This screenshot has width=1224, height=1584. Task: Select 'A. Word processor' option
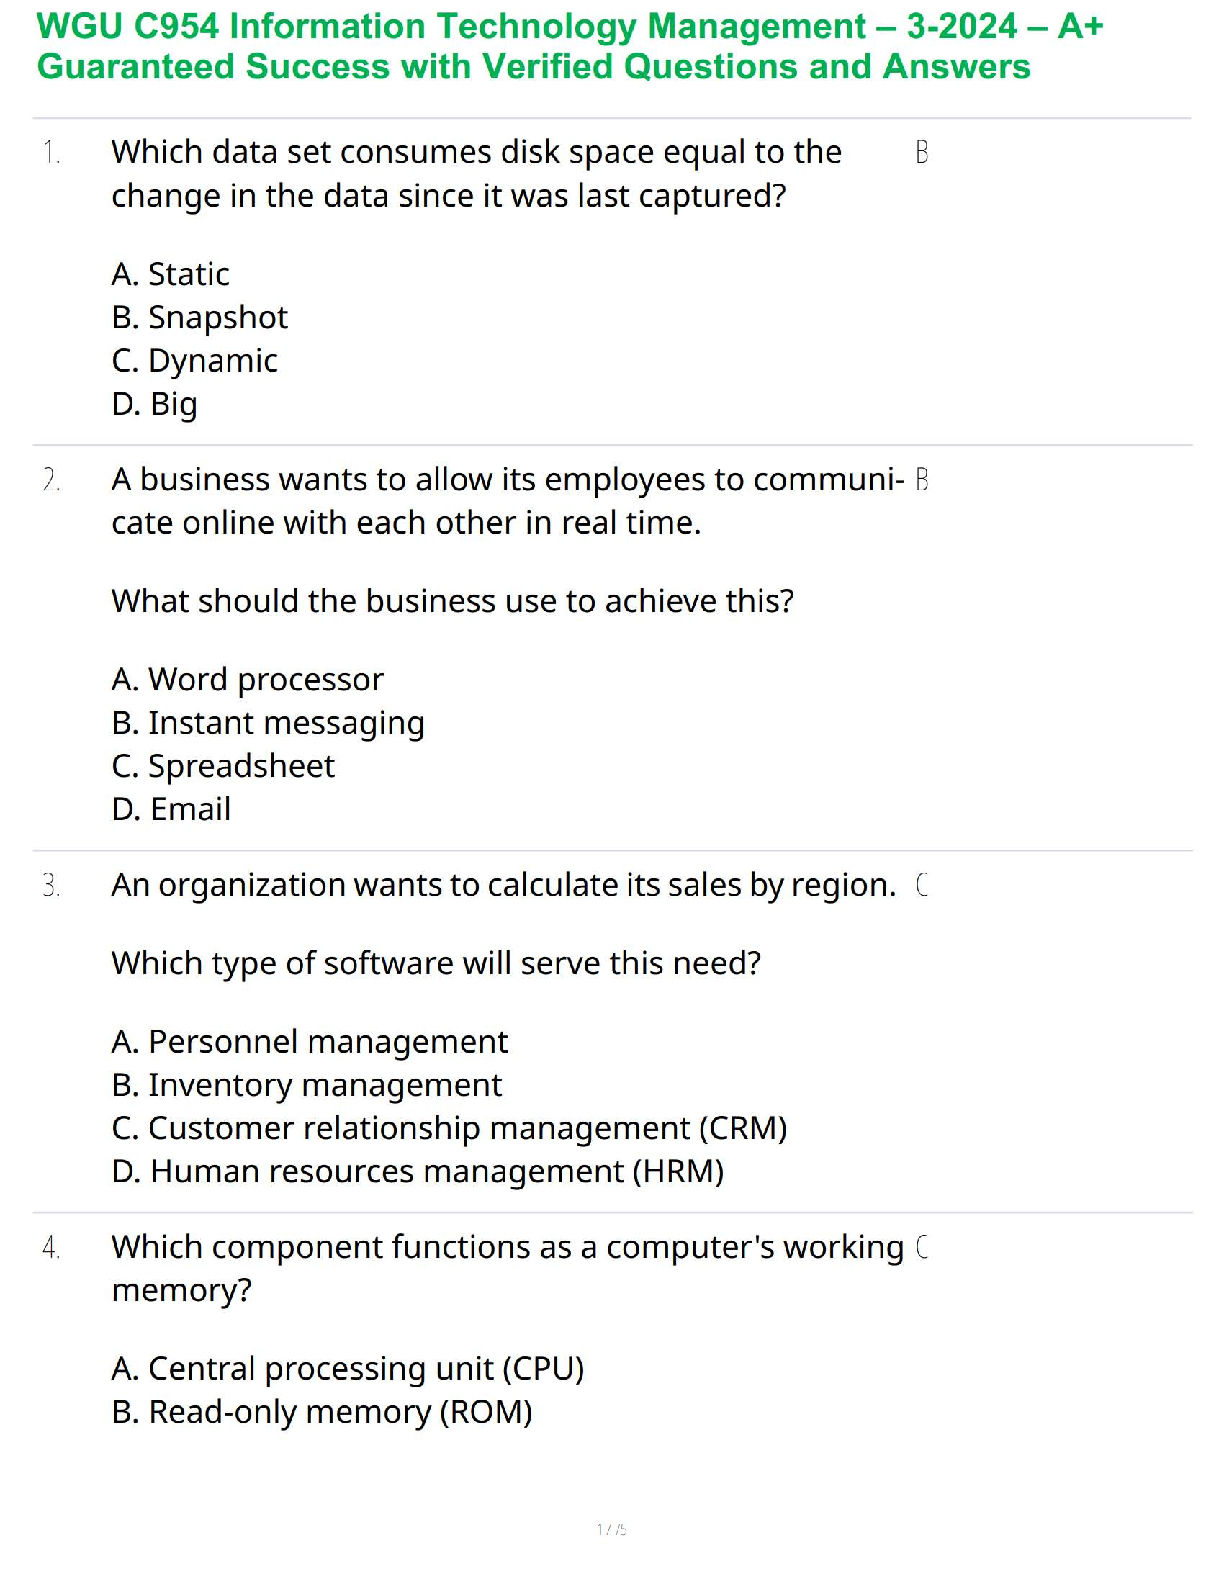(x=248, y=679)
